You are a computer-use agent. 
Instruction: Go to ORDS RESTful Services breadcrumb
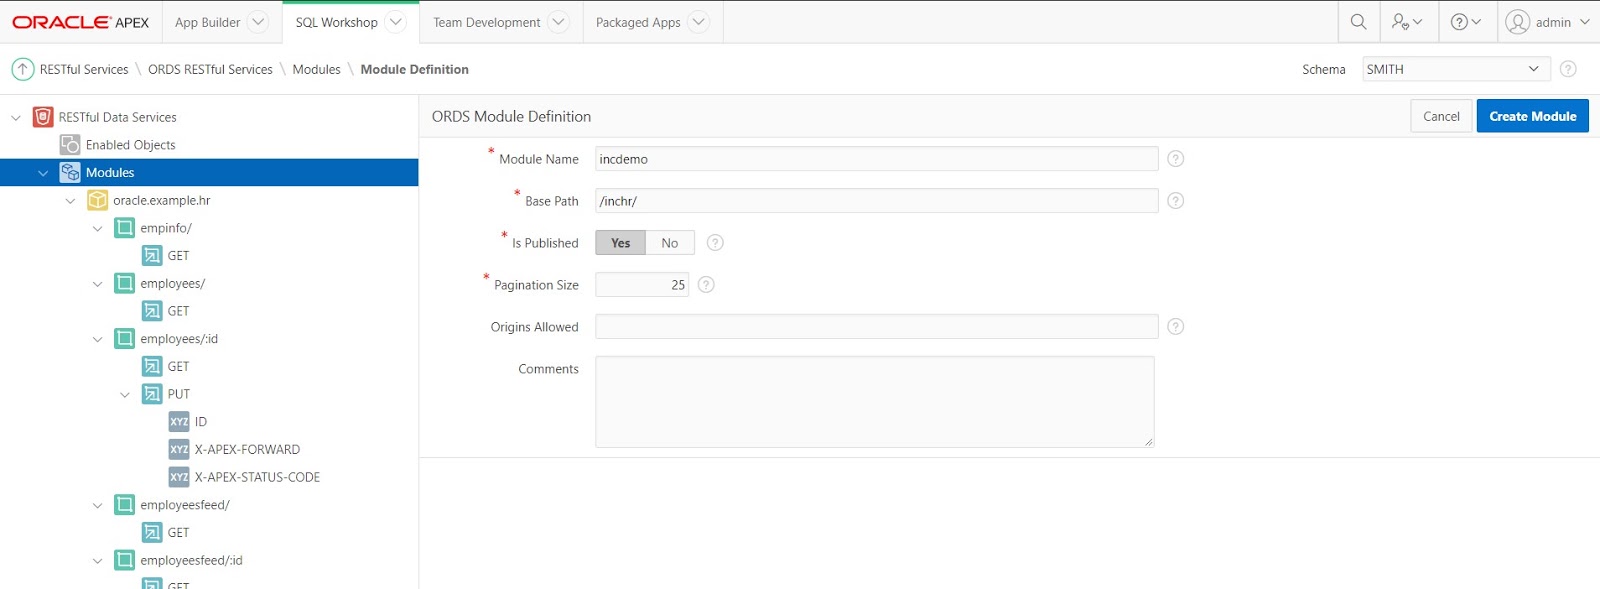pos(210,69)
